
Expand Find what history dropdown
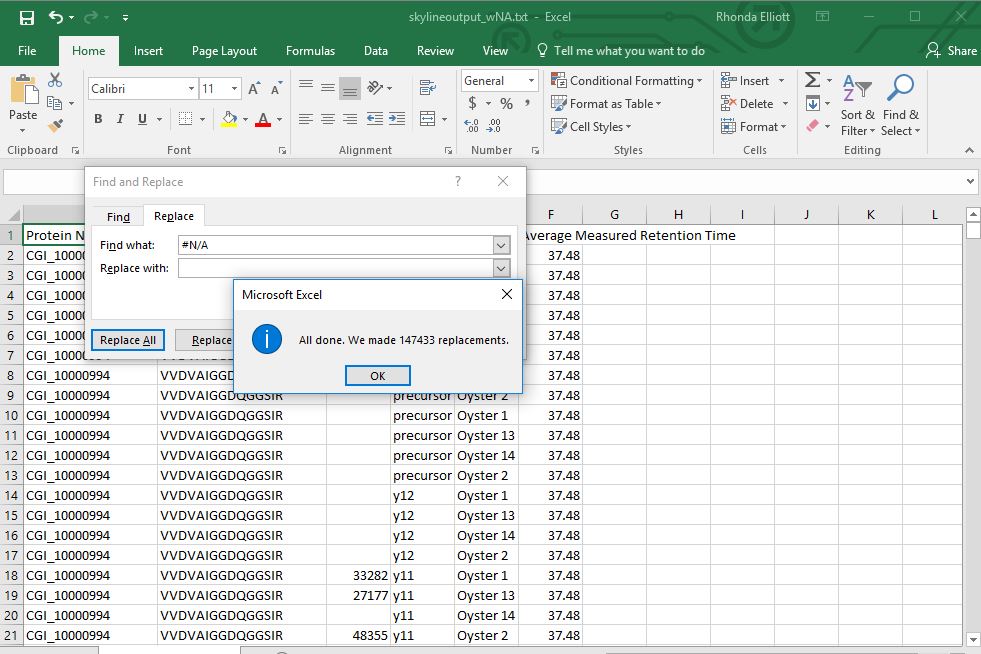501,245
